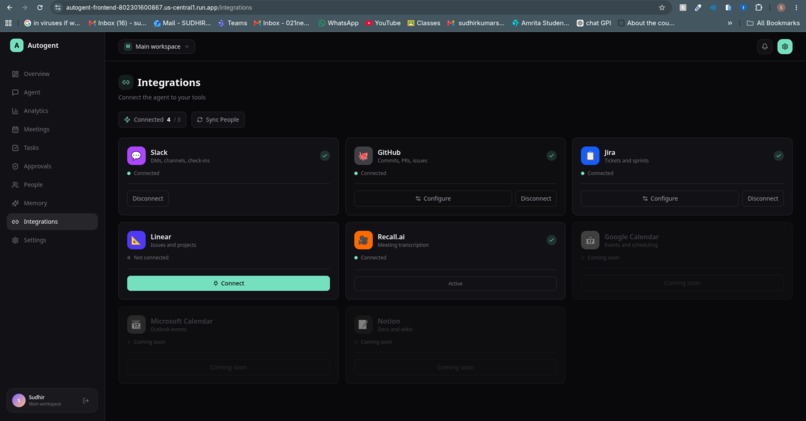Open the chat GPT bookmark

pos(594,23)
